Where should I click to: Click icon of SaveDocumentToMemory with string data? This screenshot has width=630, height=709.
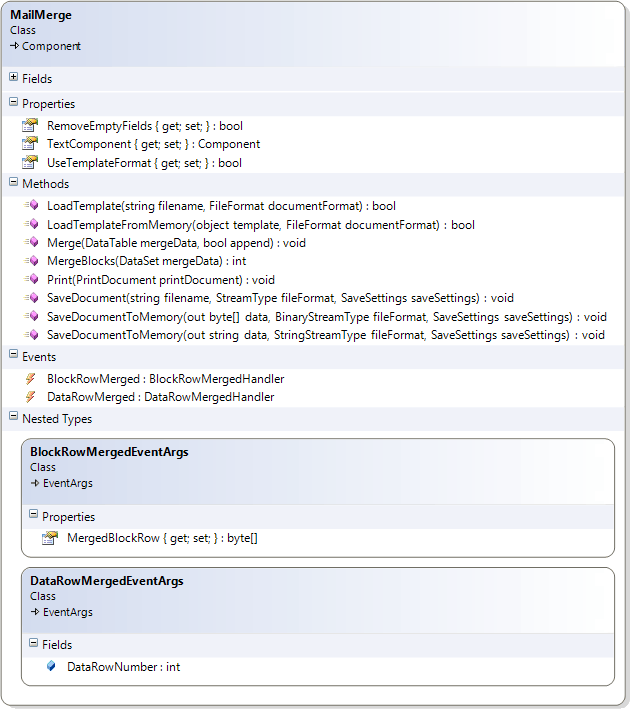32,335
